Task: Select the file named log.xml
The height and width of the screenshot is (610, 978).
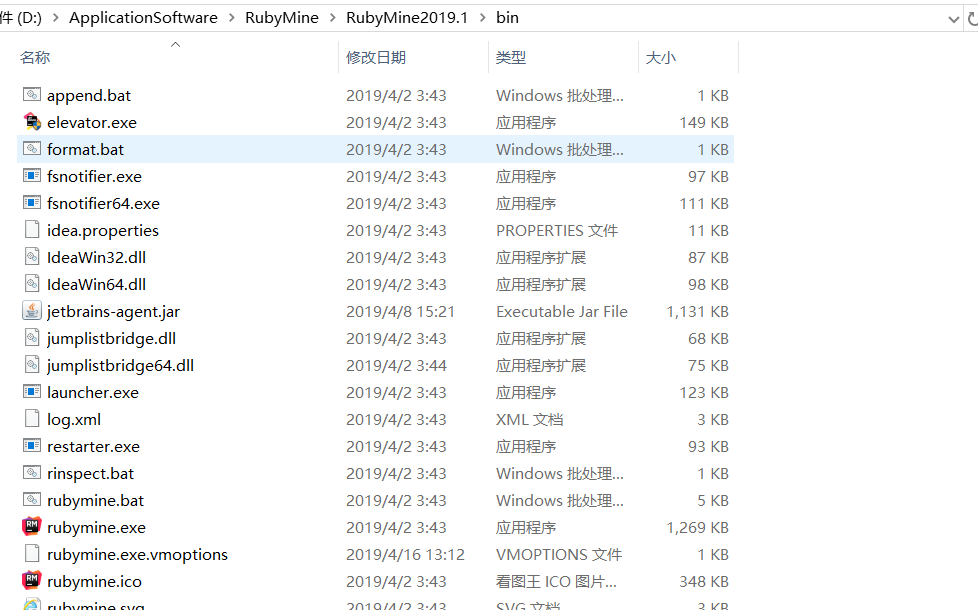Action: pos(74,419)
